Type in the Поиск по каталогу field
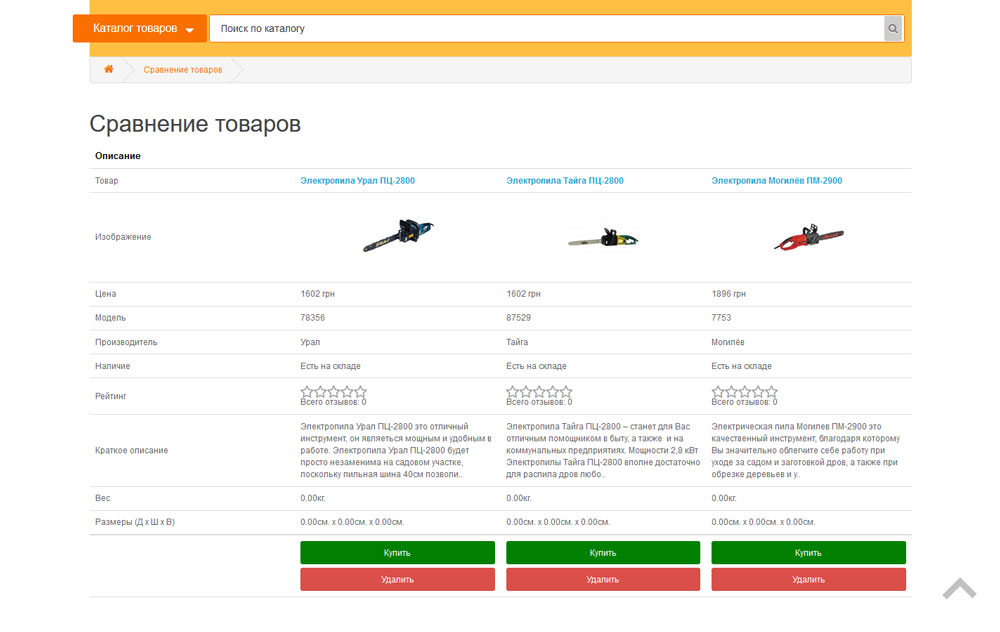The width and height of the screenshot is (1000, 632). 545,29
